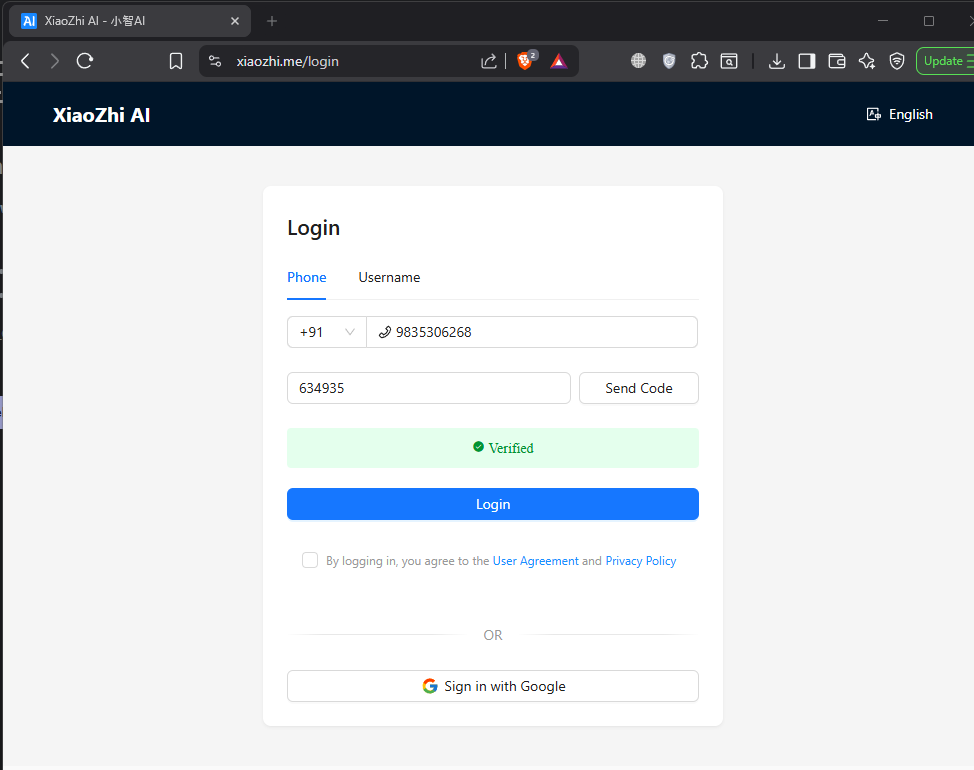
Task: Open the User Agreement link
Action: 535,561
